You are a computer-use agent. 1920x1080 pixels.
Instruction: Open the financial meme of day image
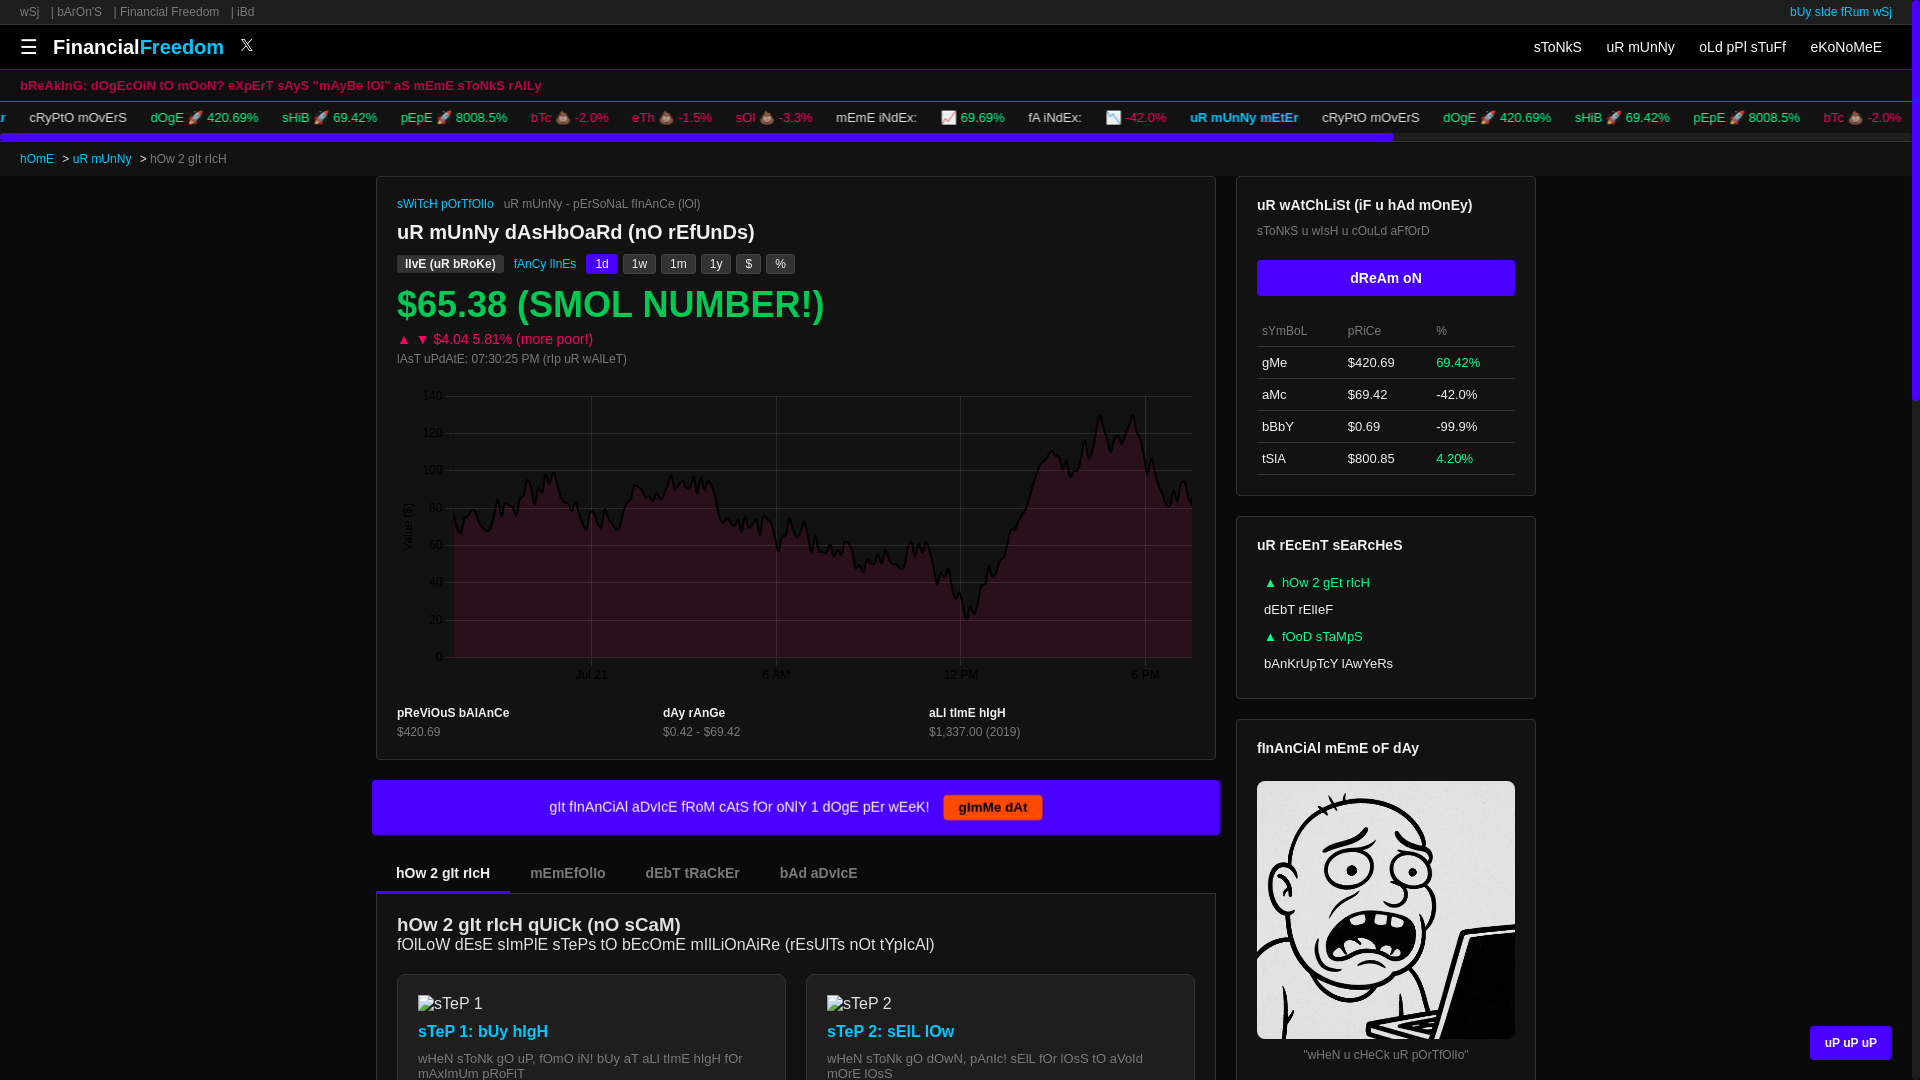point(1386,910)
